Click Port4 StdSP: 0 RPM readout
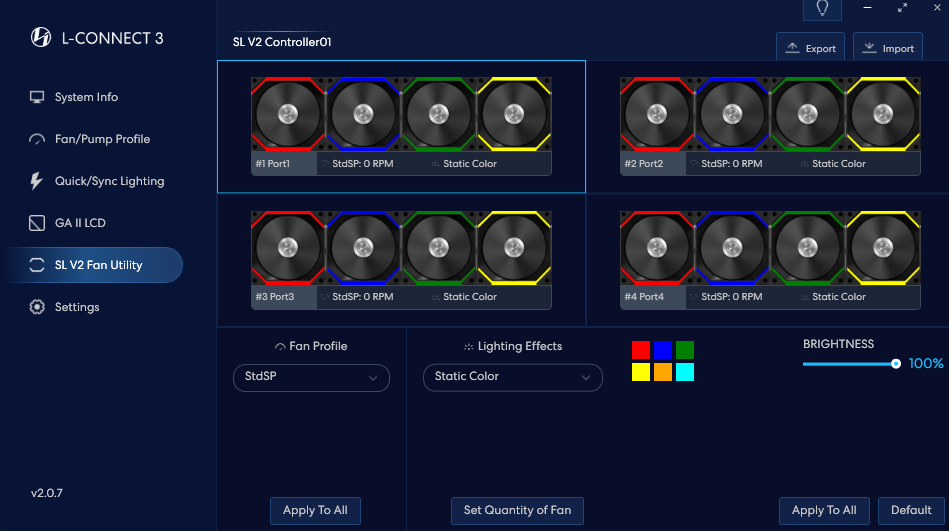This screenshot has height=531, width=949. click(x=732, y=297)
